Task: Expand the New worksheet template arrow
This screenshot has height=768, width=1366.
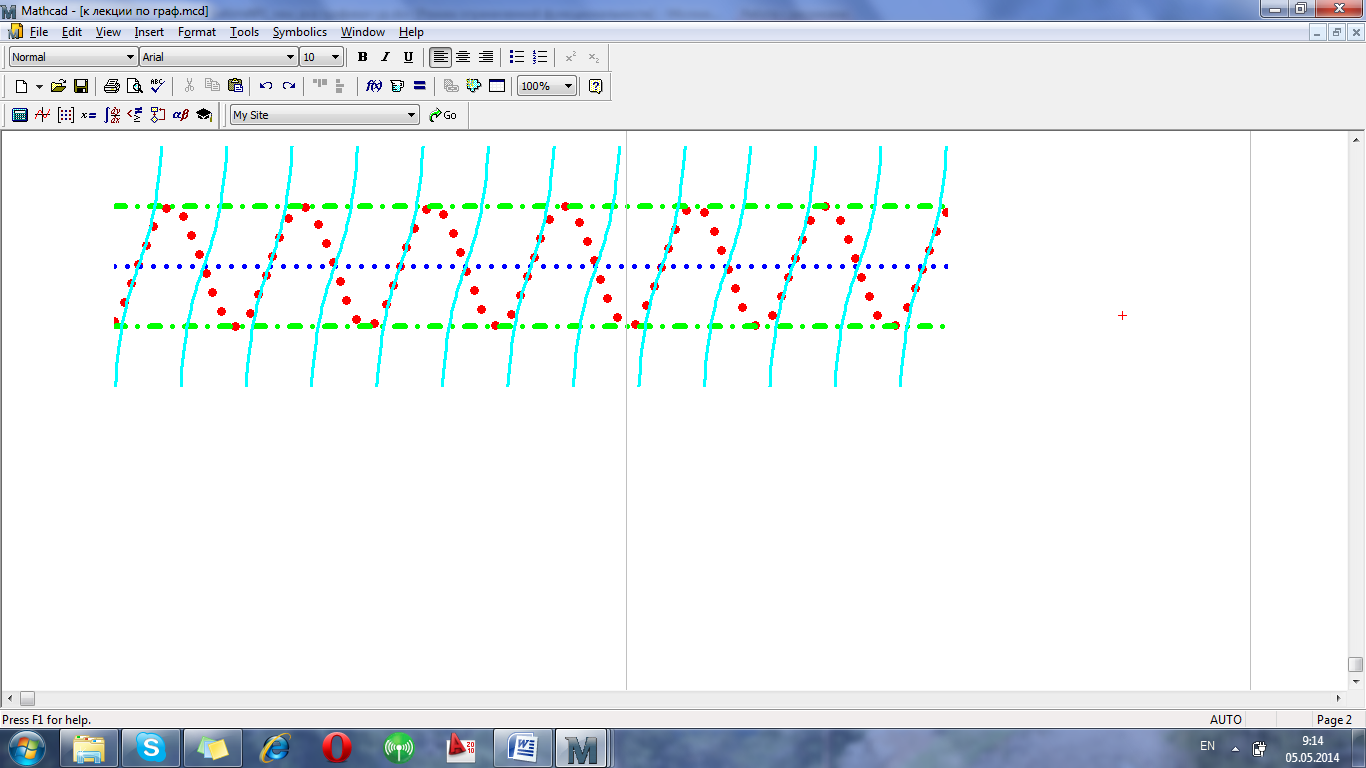Action: (x=39, y=86)
